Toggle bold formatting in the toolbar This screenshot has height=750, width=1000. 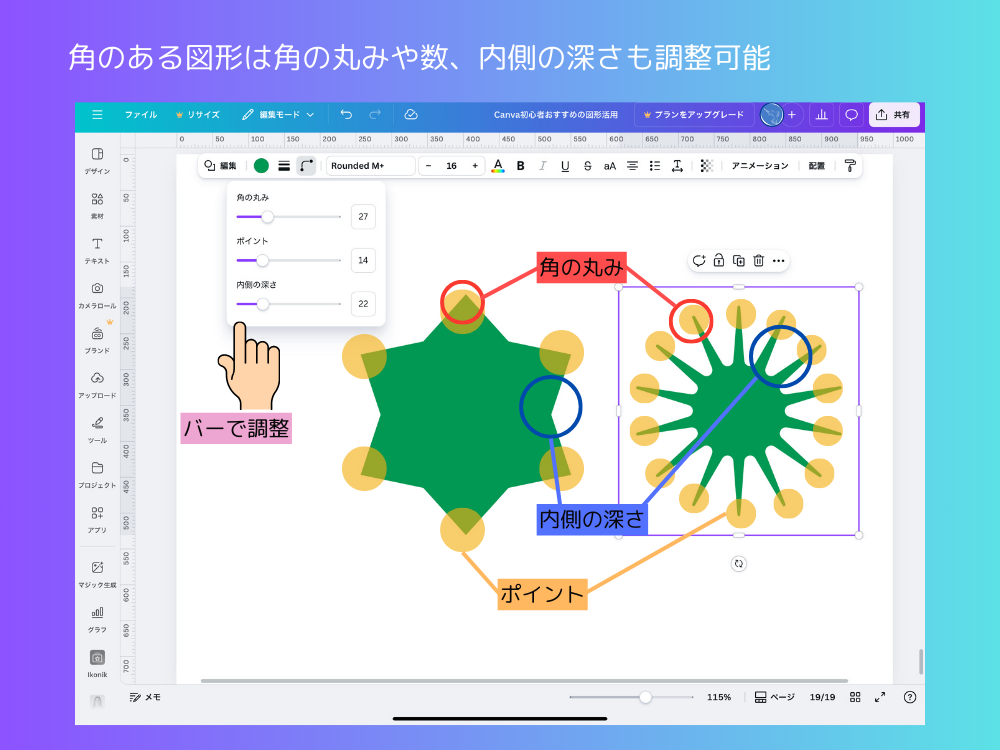tap(519, 166)
